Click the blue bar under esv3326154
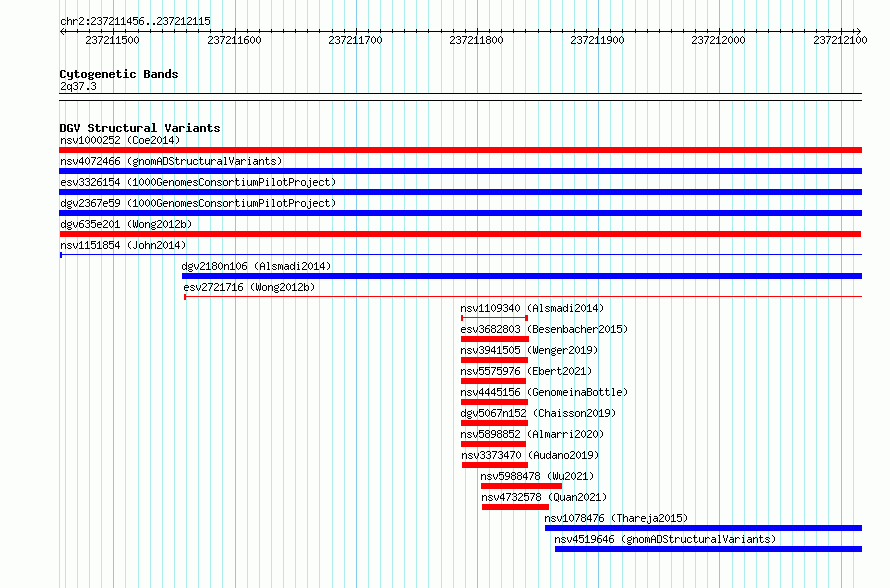This screenshot has height=588, width=890. [460, 192]
